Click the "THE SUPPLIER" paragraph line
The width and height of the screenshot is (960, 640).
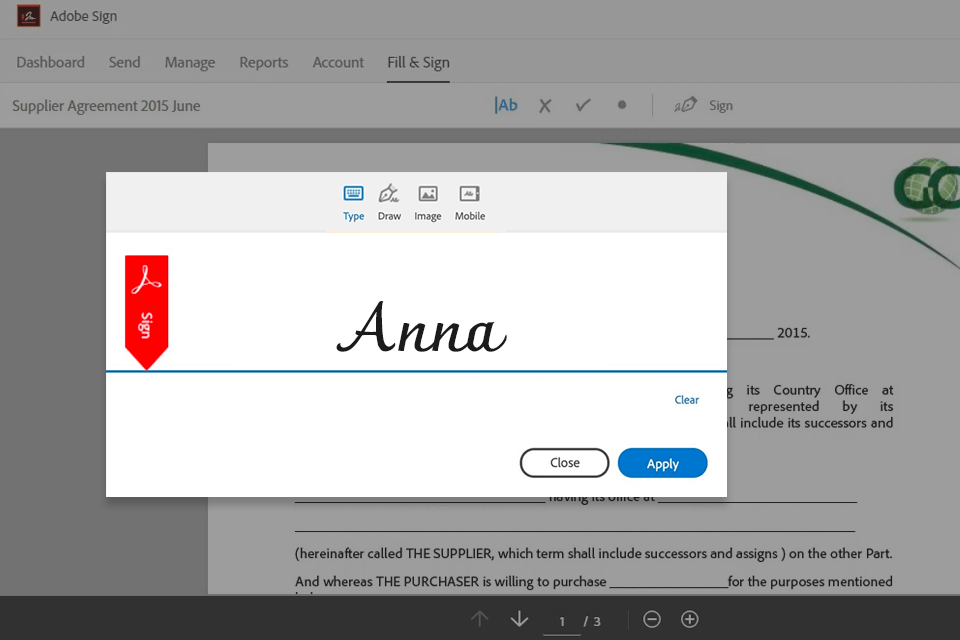coord(593,554)
